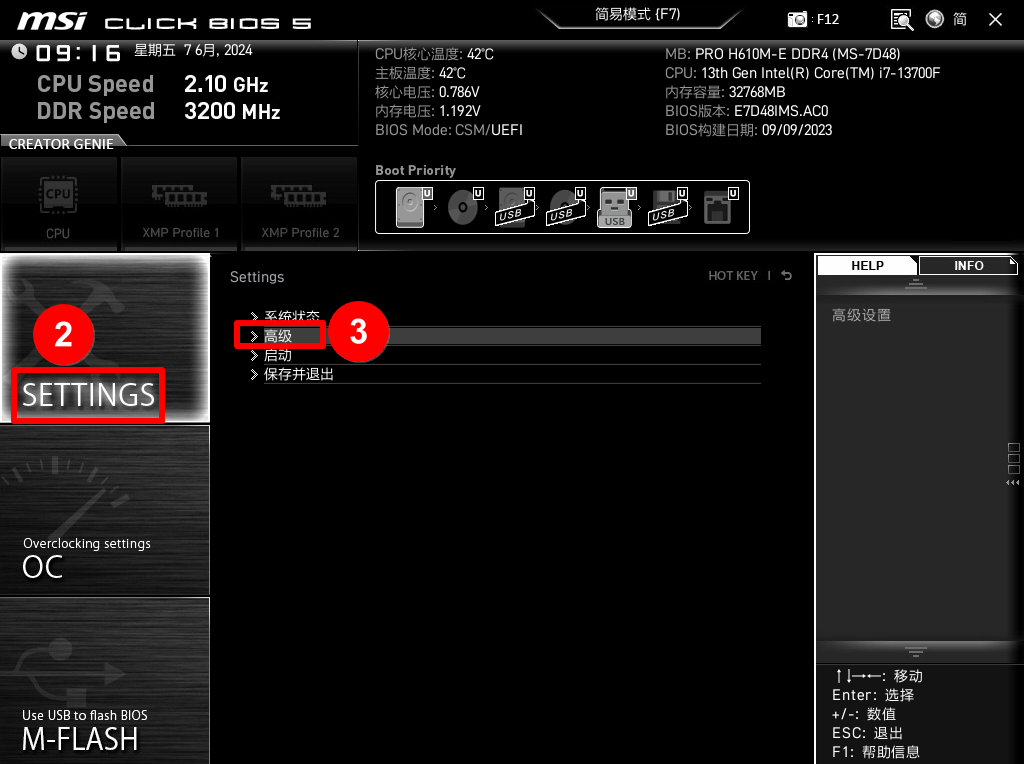Open the language globe icon
This screenshot has height=764, width=1024.
pos(934,19)
